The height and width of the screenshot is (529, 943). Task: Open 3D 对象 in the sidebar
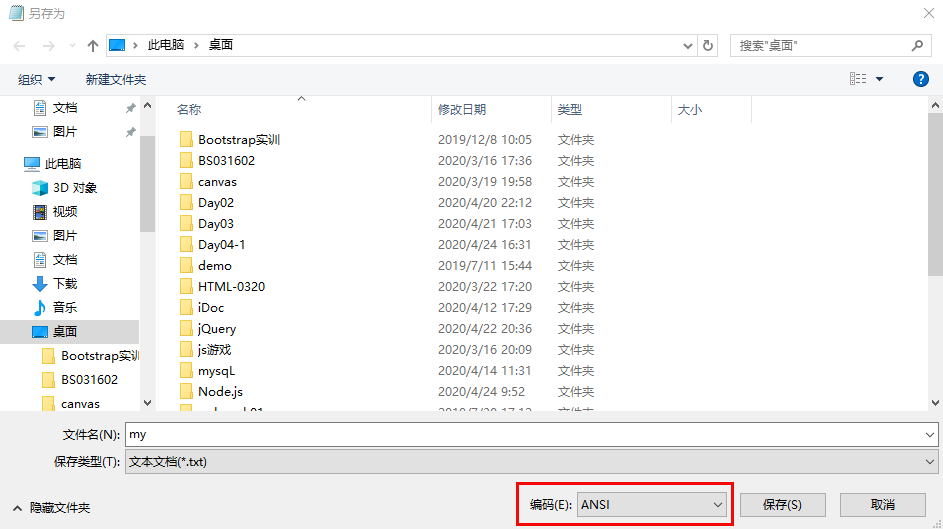tap(75, 188)
